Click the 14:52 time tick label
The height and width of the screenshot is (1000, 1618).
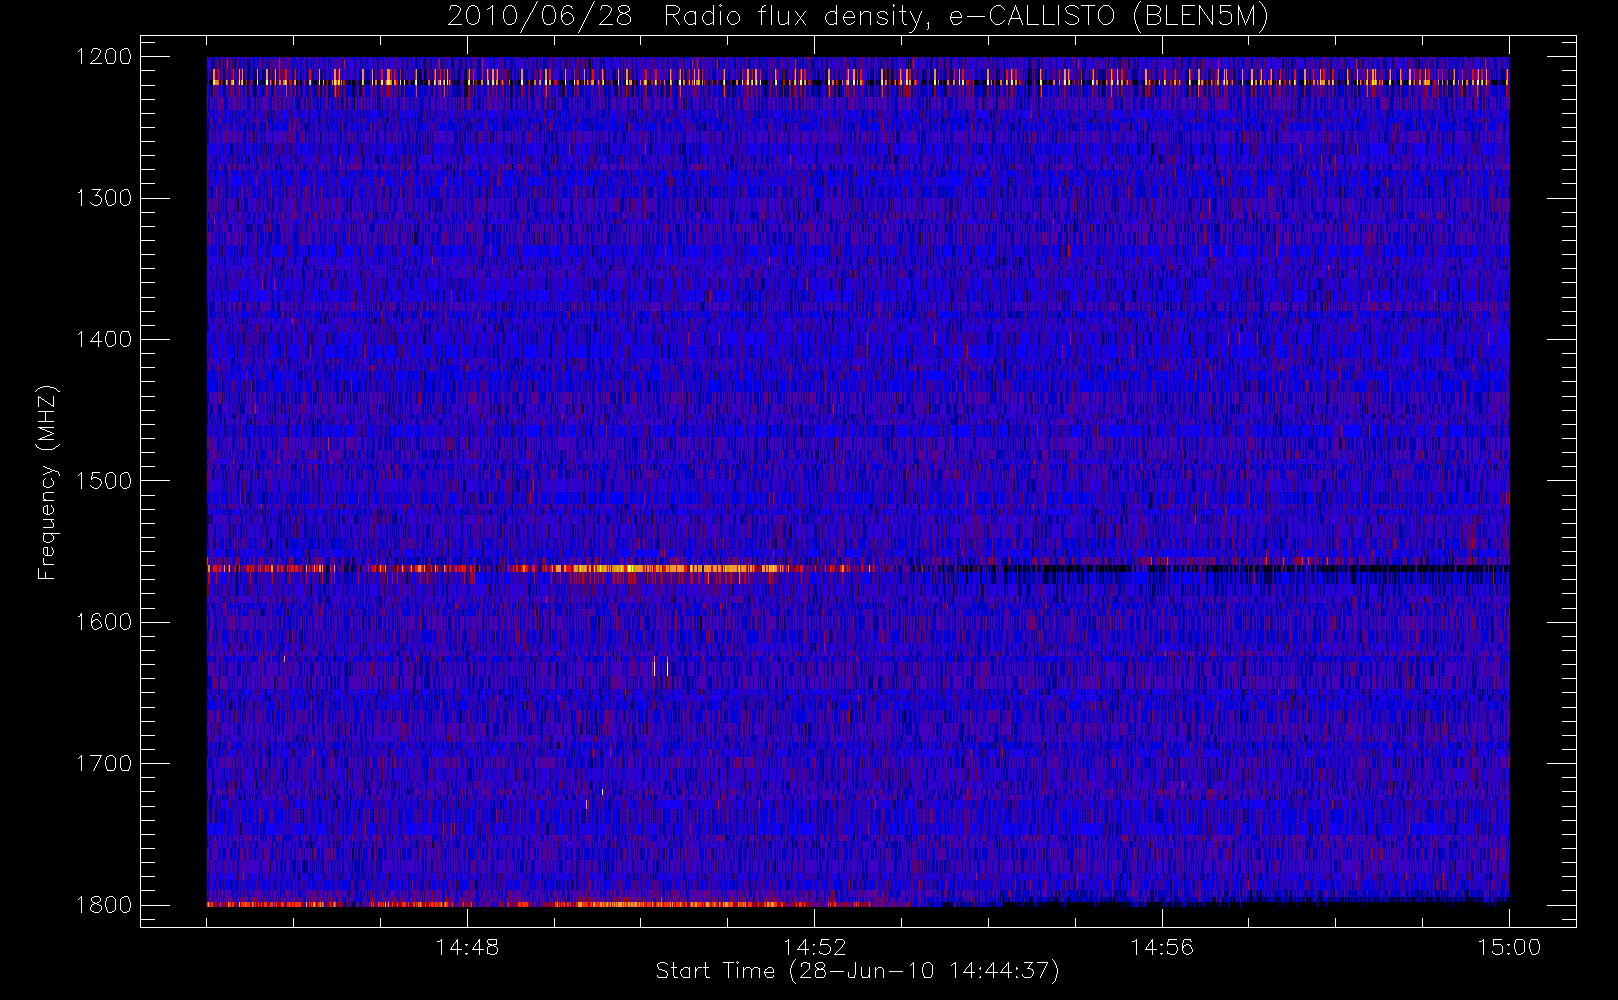point(814,947)
